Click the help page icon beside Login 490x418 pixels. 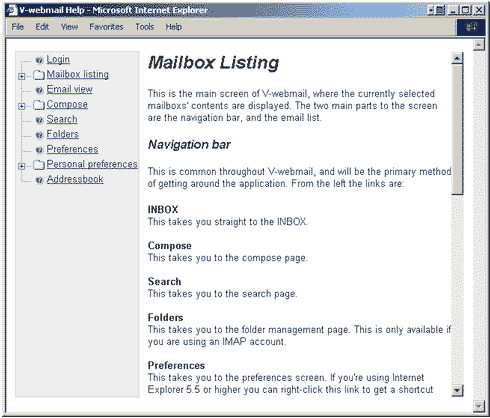point(39,60)
